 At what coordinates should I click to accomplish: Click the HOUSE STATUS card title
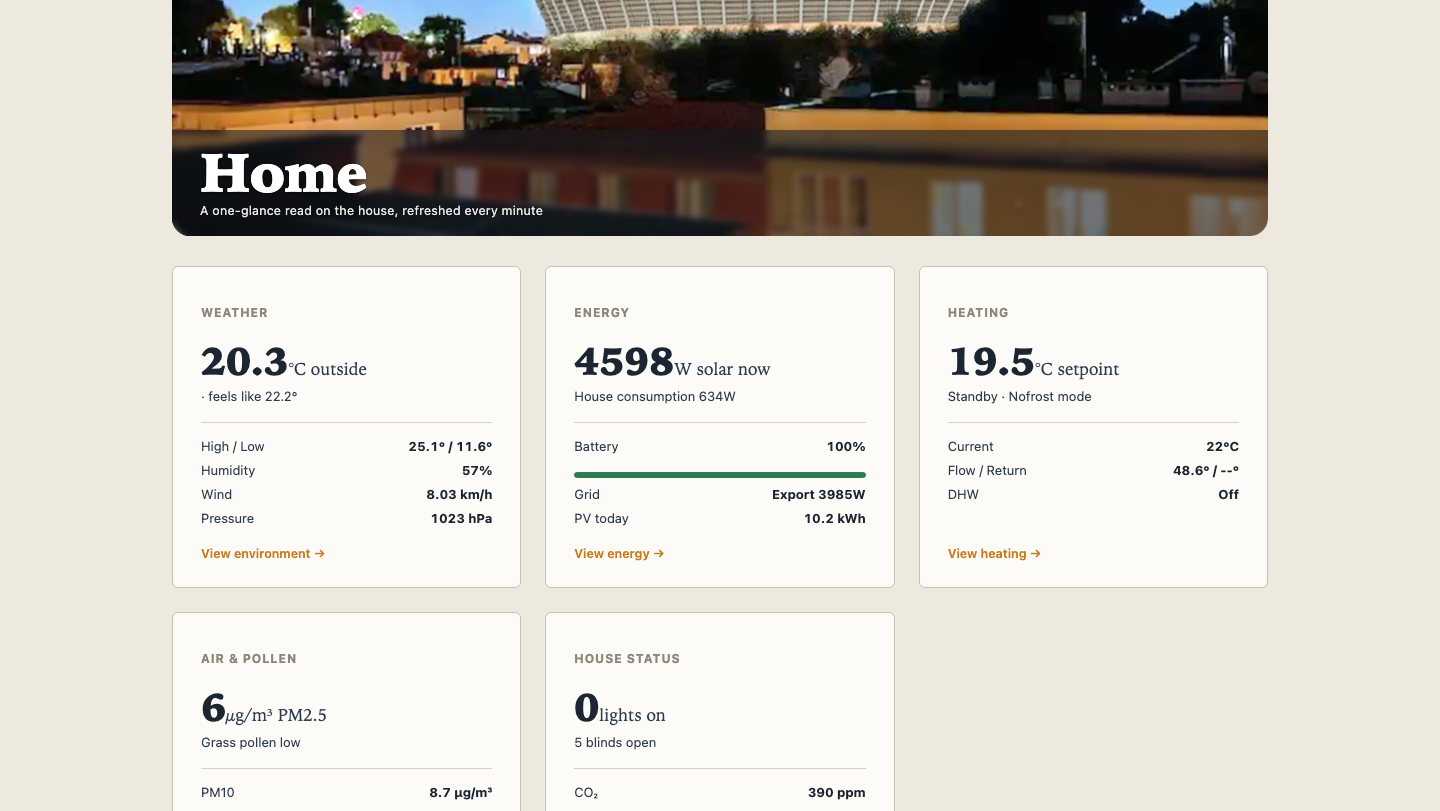pyautogui.click(x=627, y=659)
